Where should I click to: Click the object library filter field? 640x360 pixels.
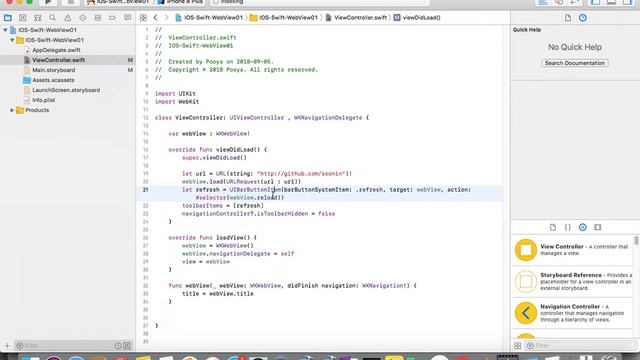[x=580, y=346]
